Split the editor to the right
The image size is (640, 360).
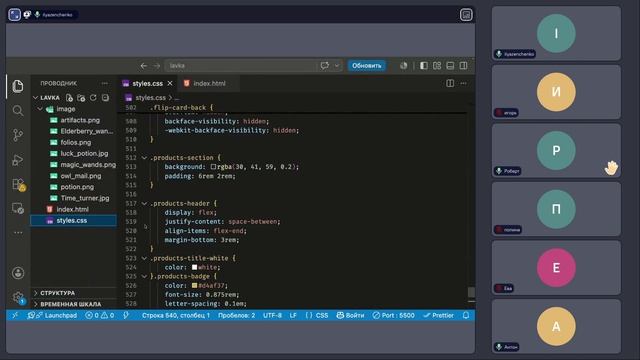pos(450,83)
